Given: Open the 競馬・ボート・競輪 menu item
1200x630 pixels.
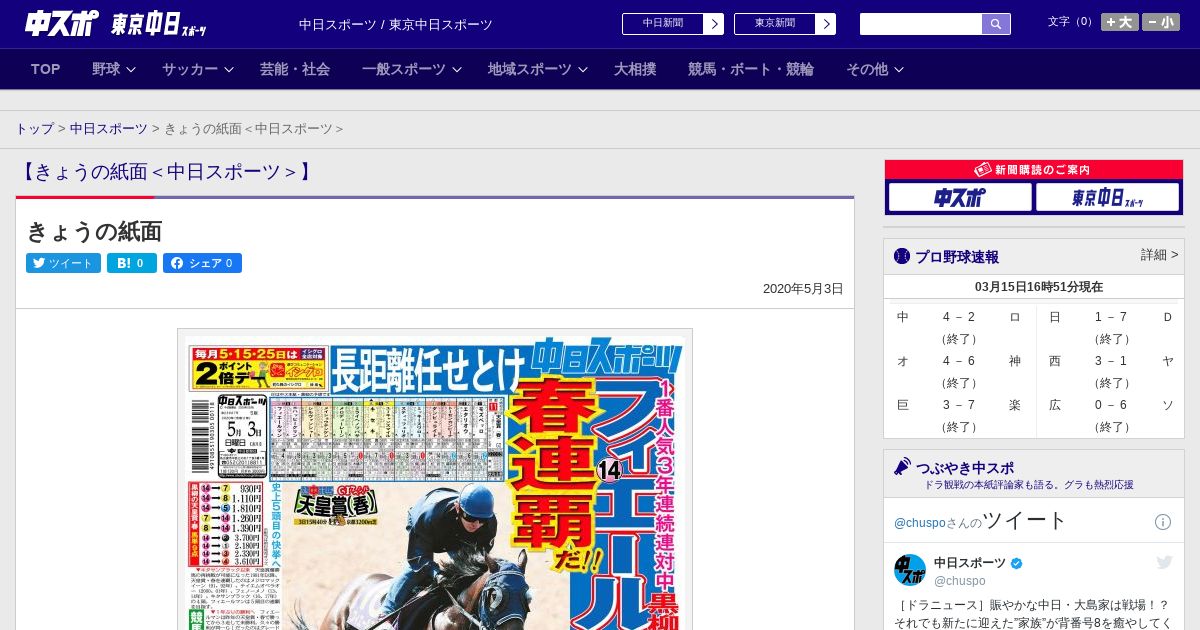Looking at the screenshot, I should click(751, 69).
